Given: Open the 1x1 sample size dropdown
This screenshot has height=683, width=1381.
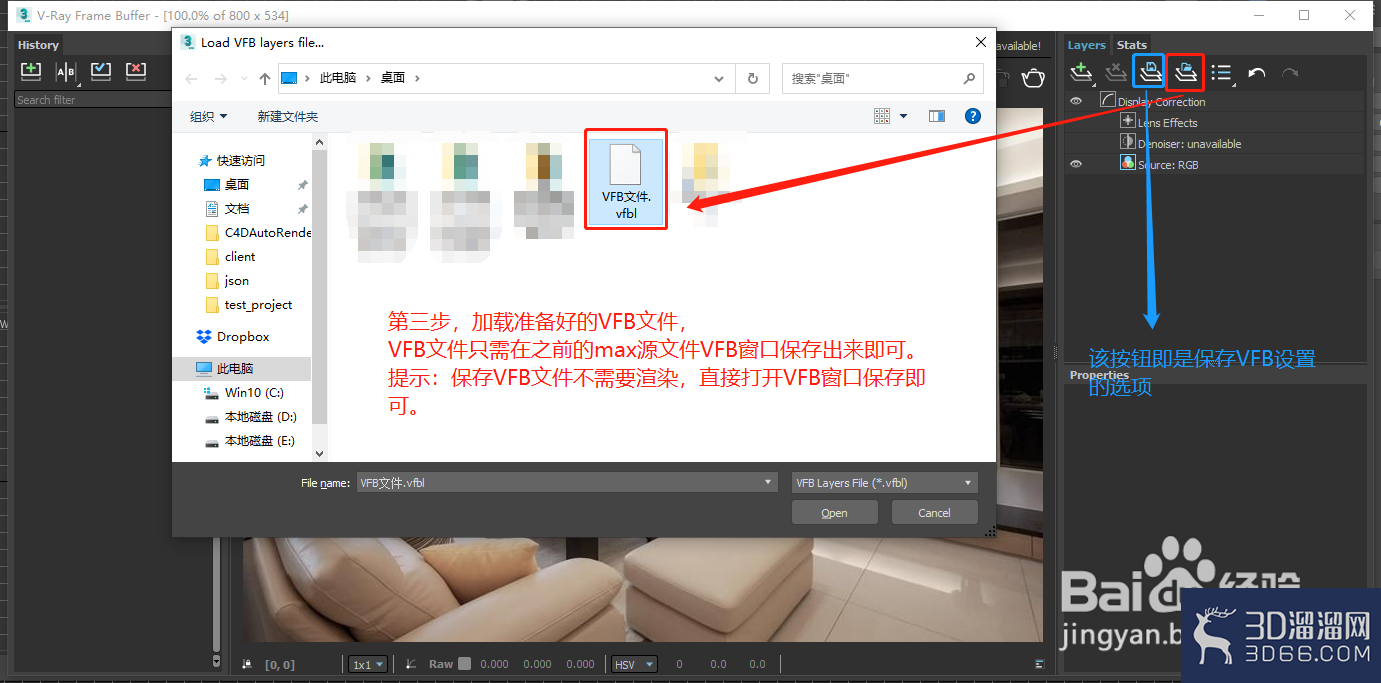Looking at the screenshot, I should coord(368,664).
